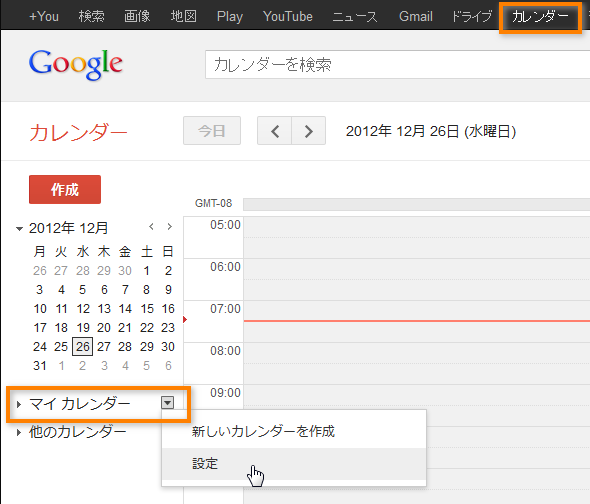Open 画像 in the Google top bar
The width and height of the screenshot is (590, 504).
(137, 16)
